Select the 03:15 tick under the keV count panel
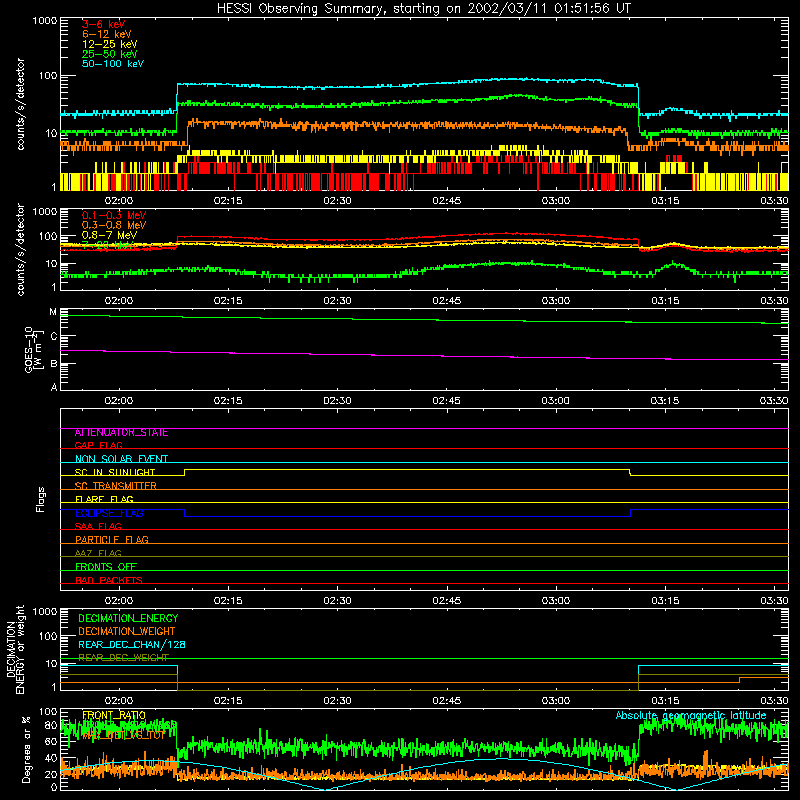 tap(665, 201)
